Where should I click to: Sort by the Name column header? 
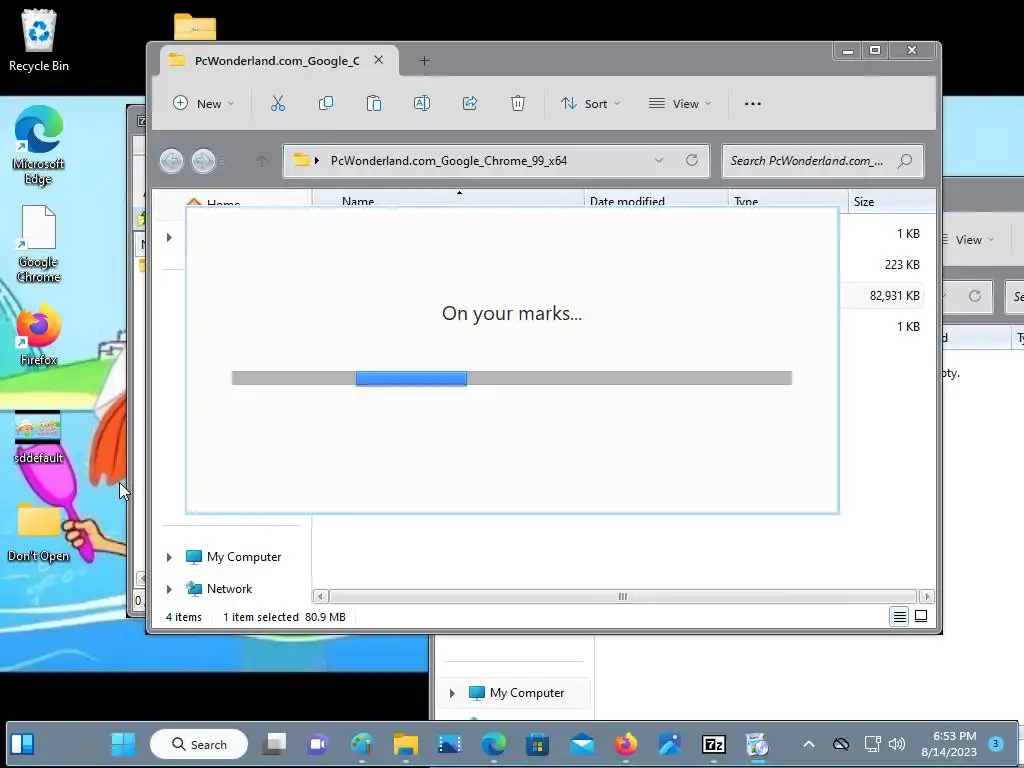(448, 200)
